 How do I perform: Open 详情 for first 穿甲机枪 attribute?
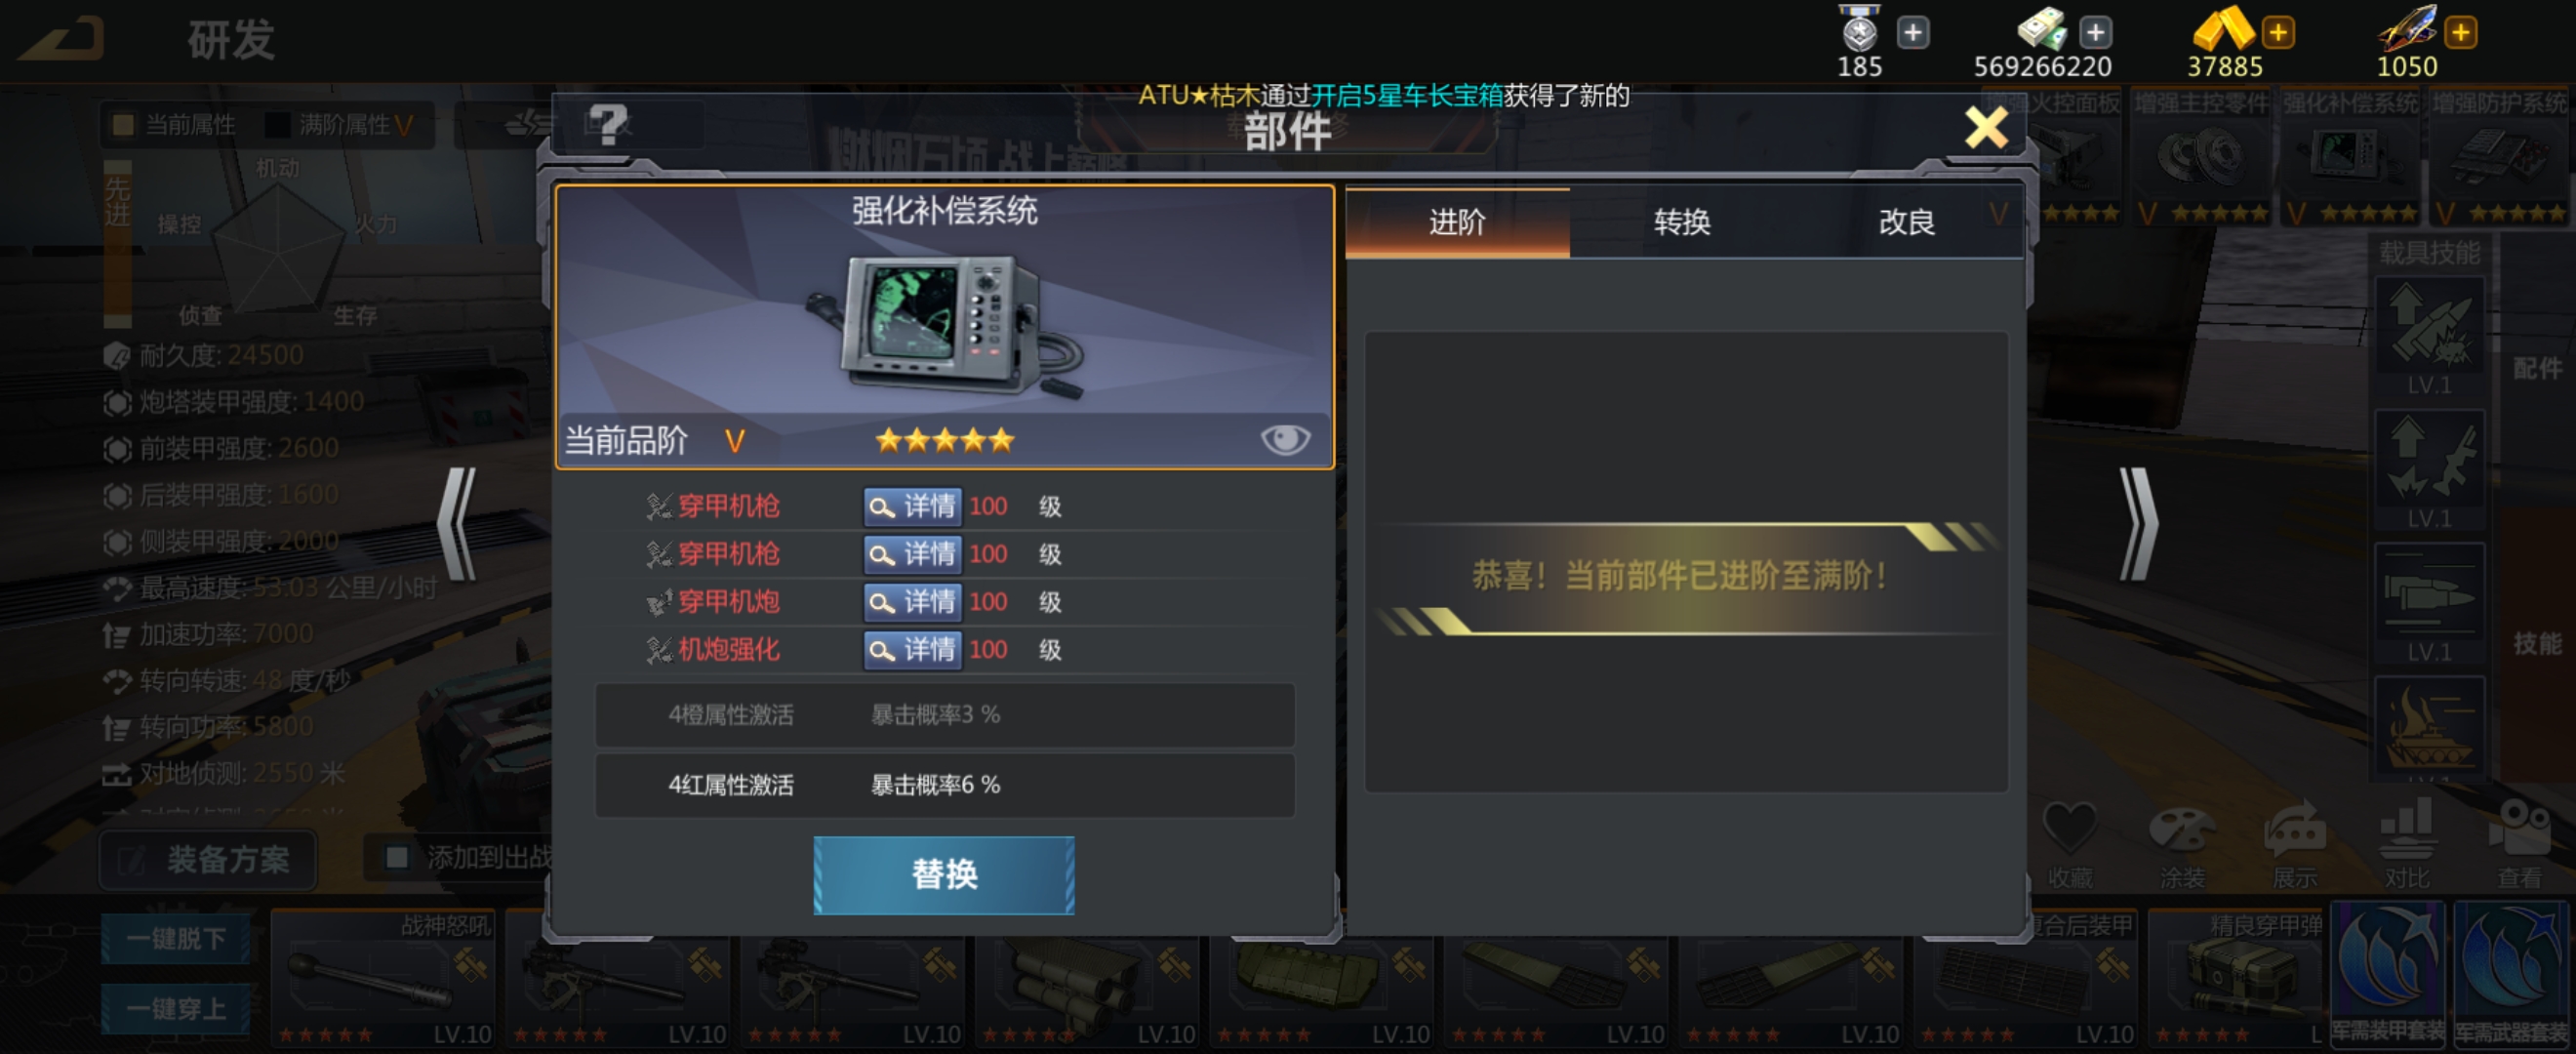point(912,506)
